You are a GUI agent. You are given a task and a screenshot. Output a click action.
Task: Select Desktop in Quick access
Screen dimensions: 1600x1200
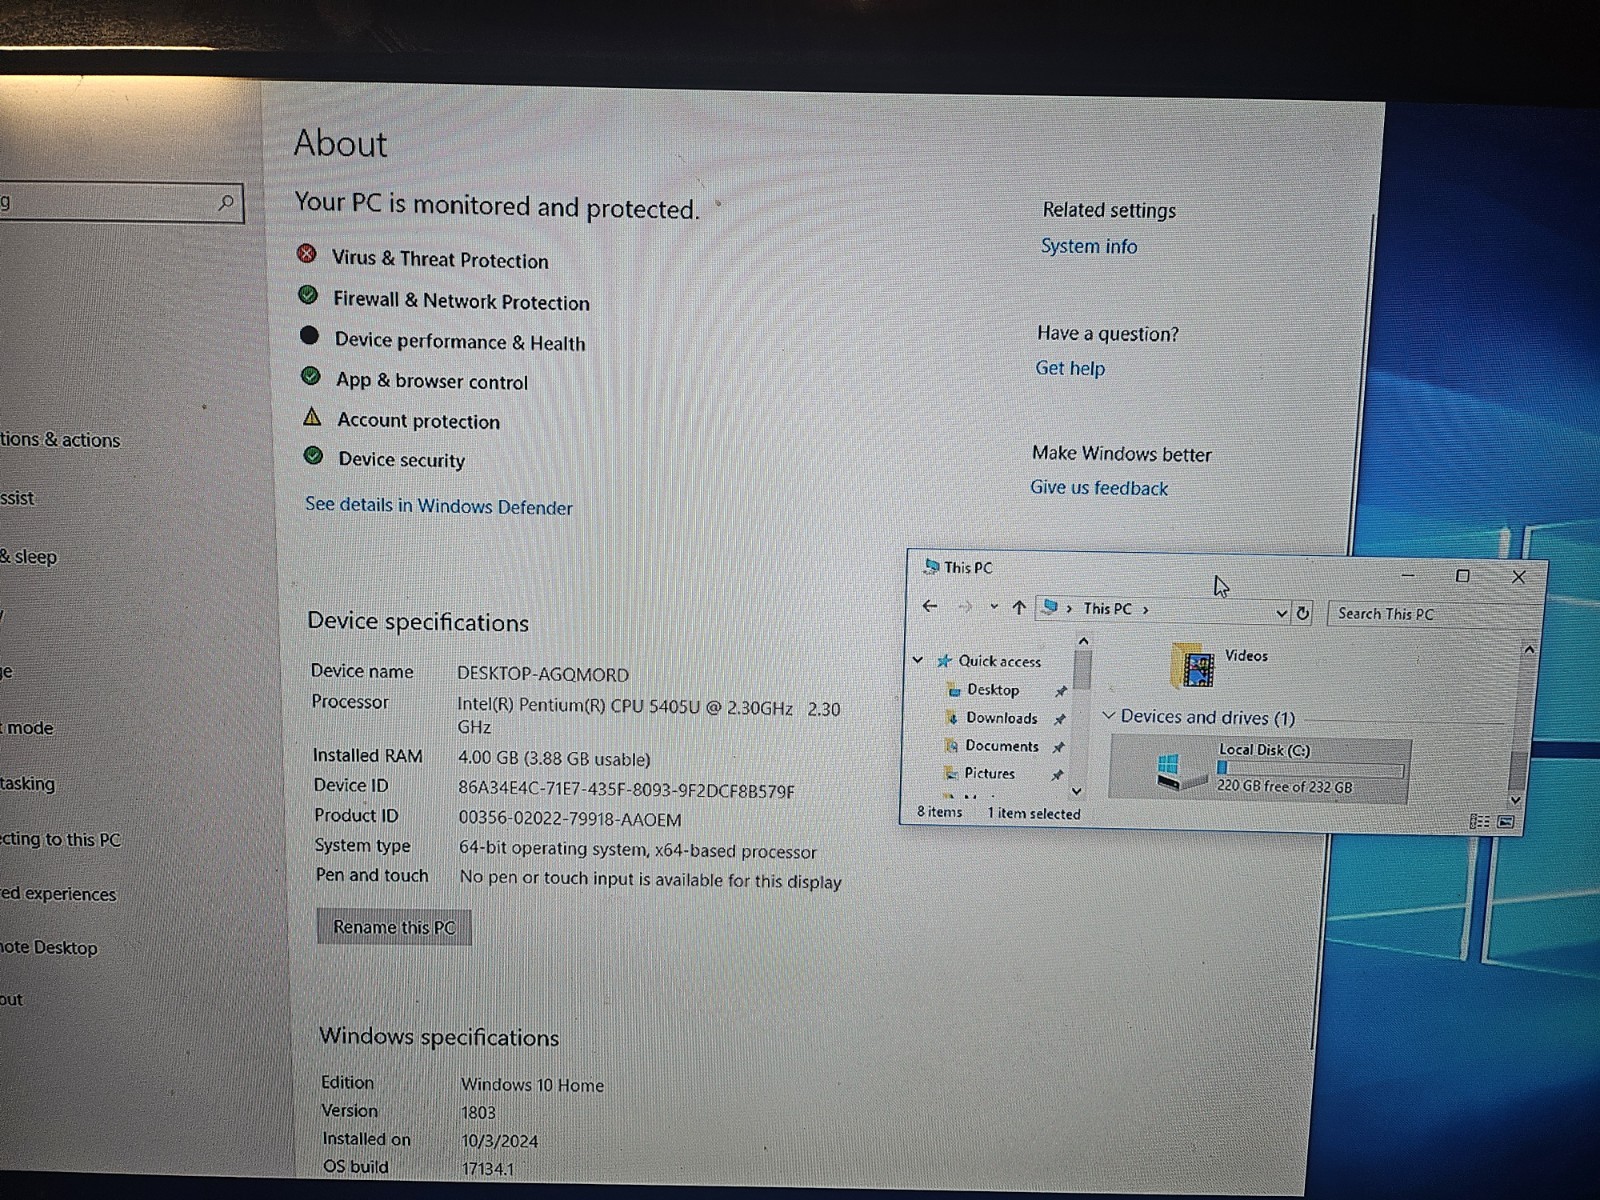(x=992, y=689)
